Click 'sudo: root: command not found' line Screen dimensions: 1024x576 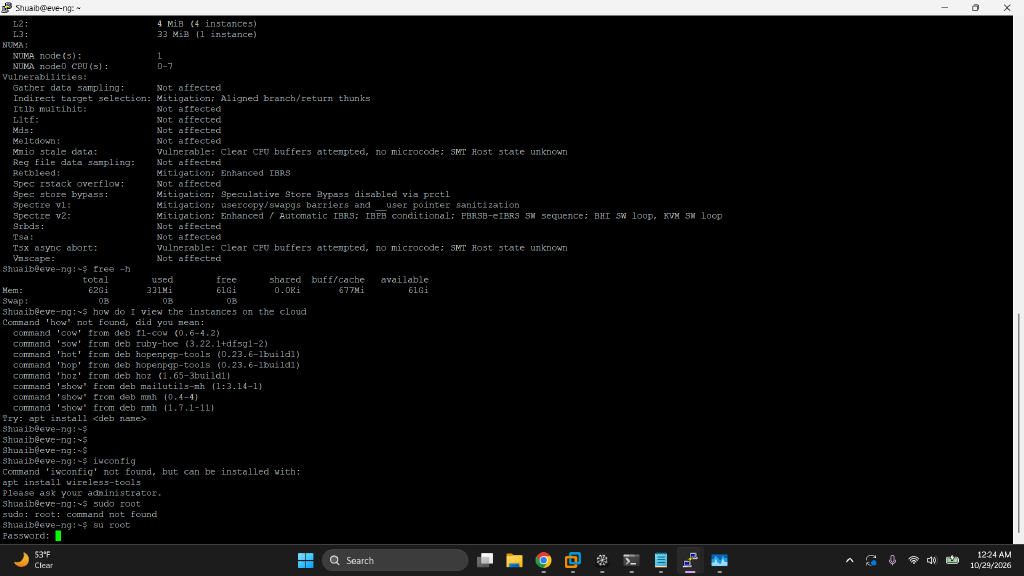80,515
